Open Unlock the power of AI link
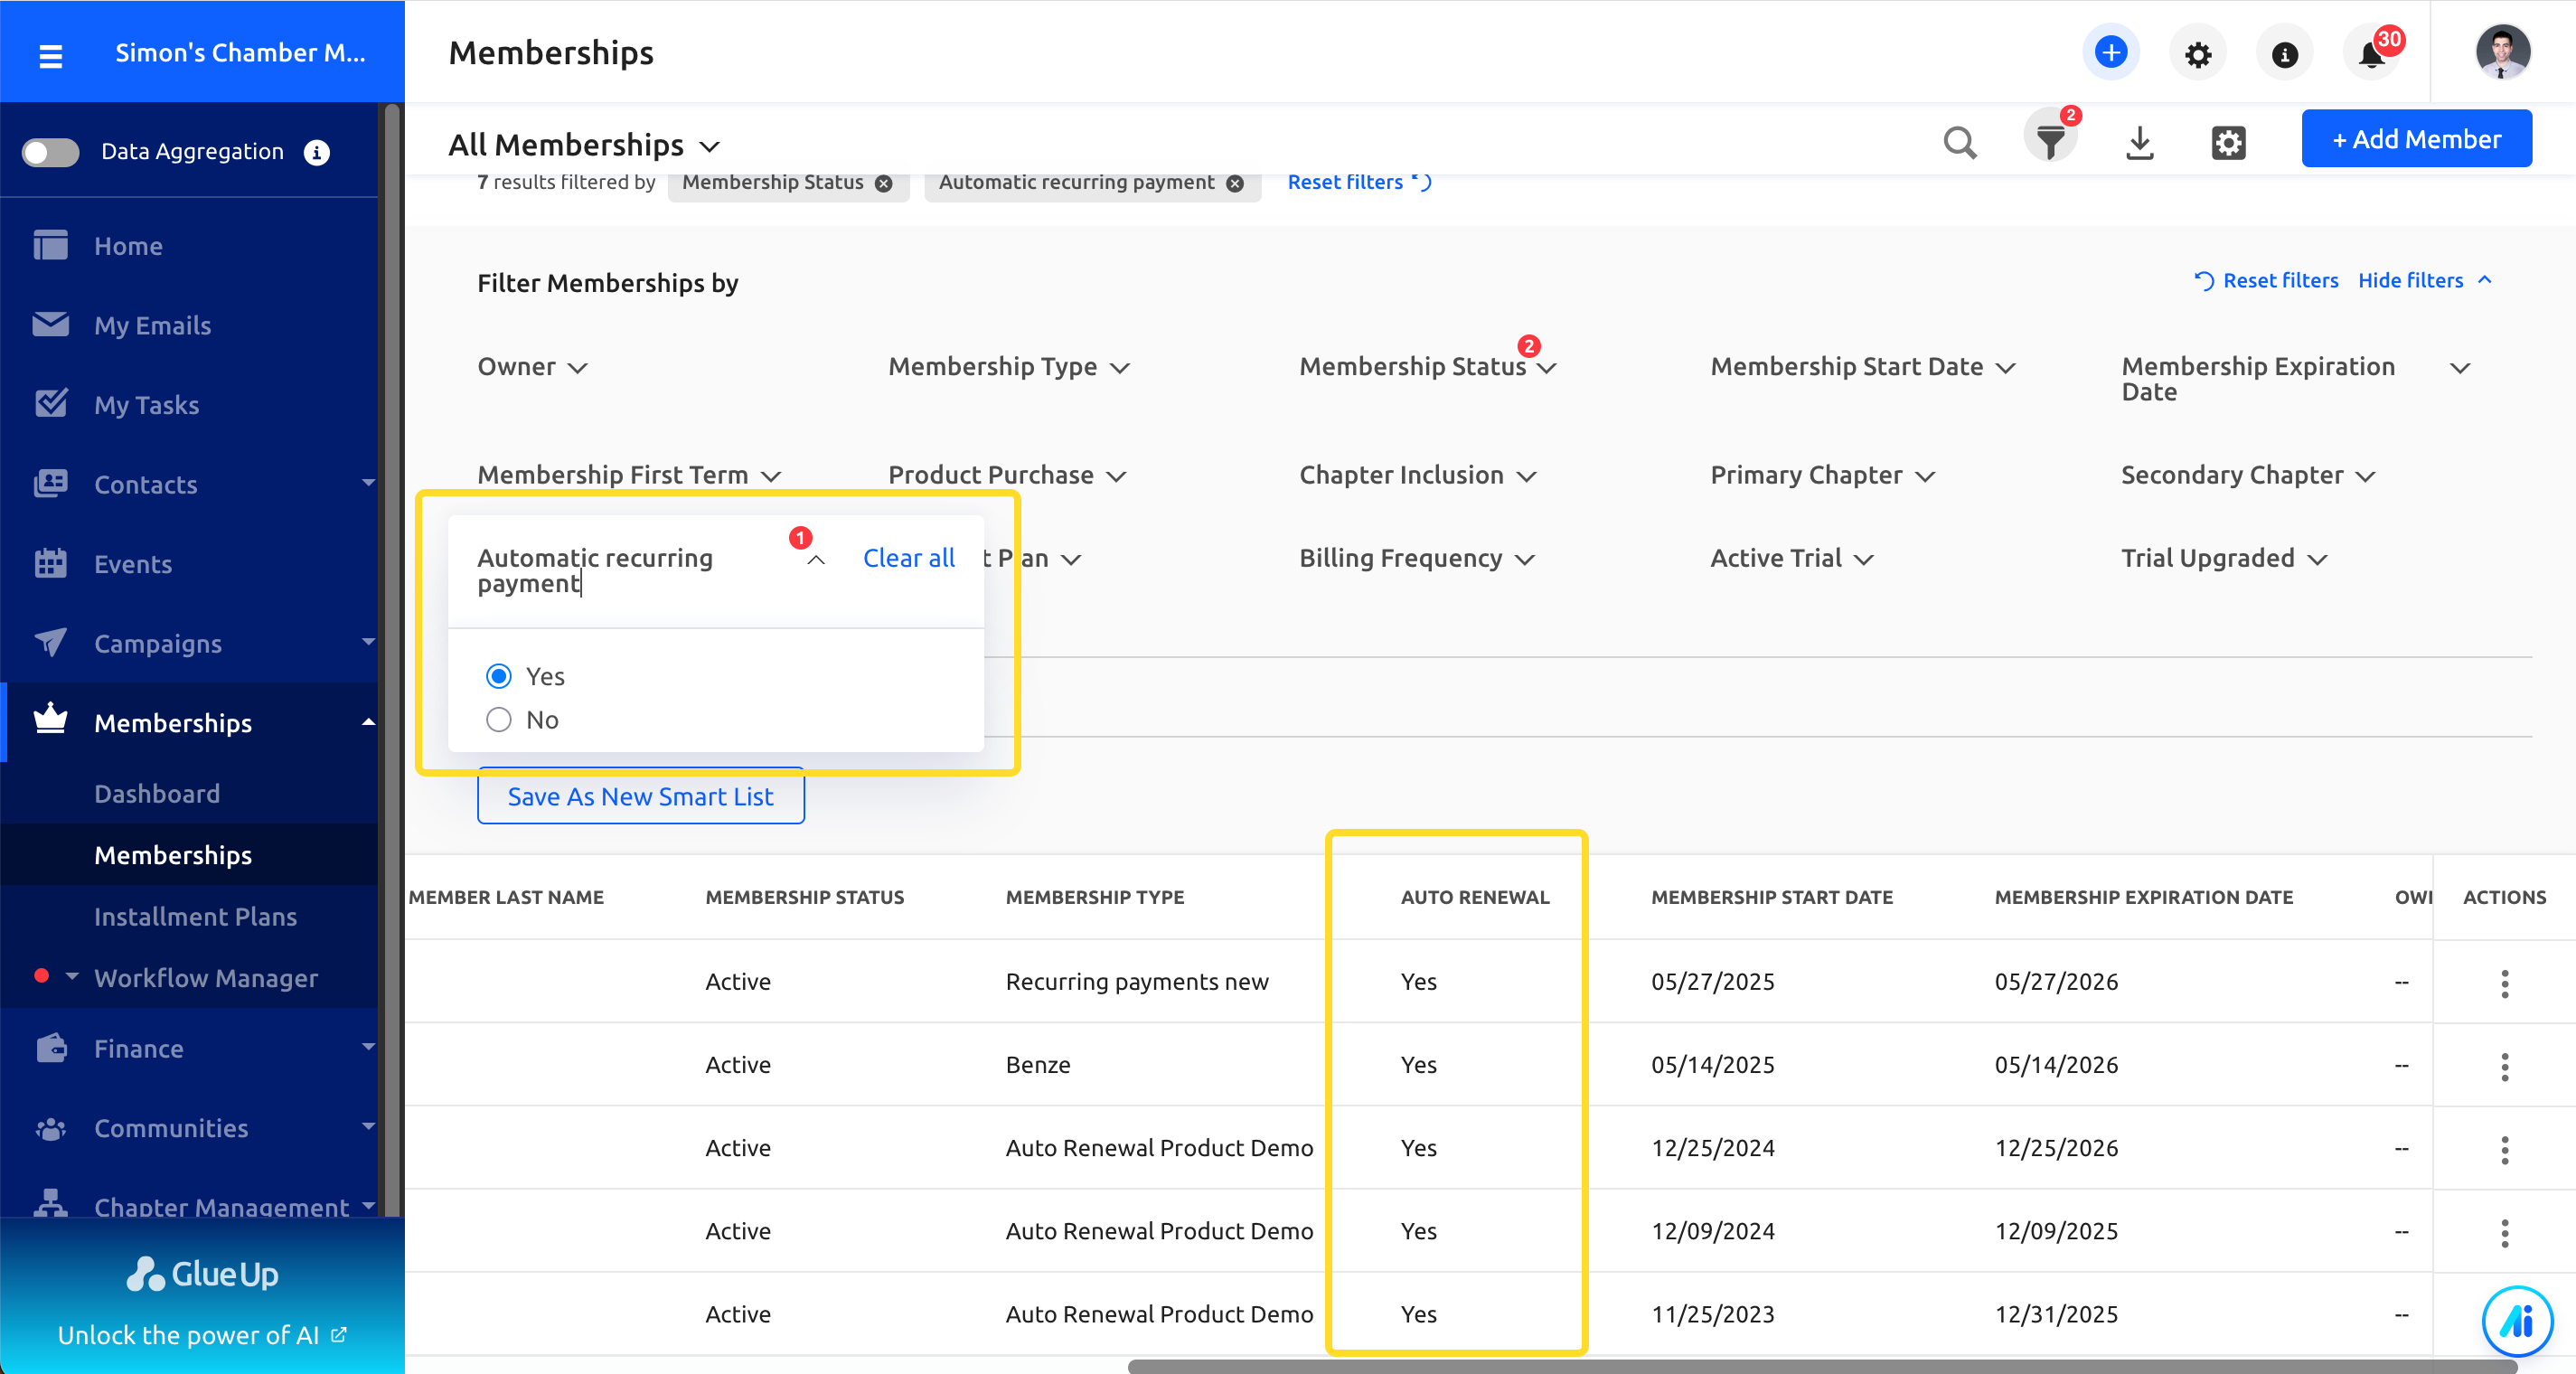 201,1334
